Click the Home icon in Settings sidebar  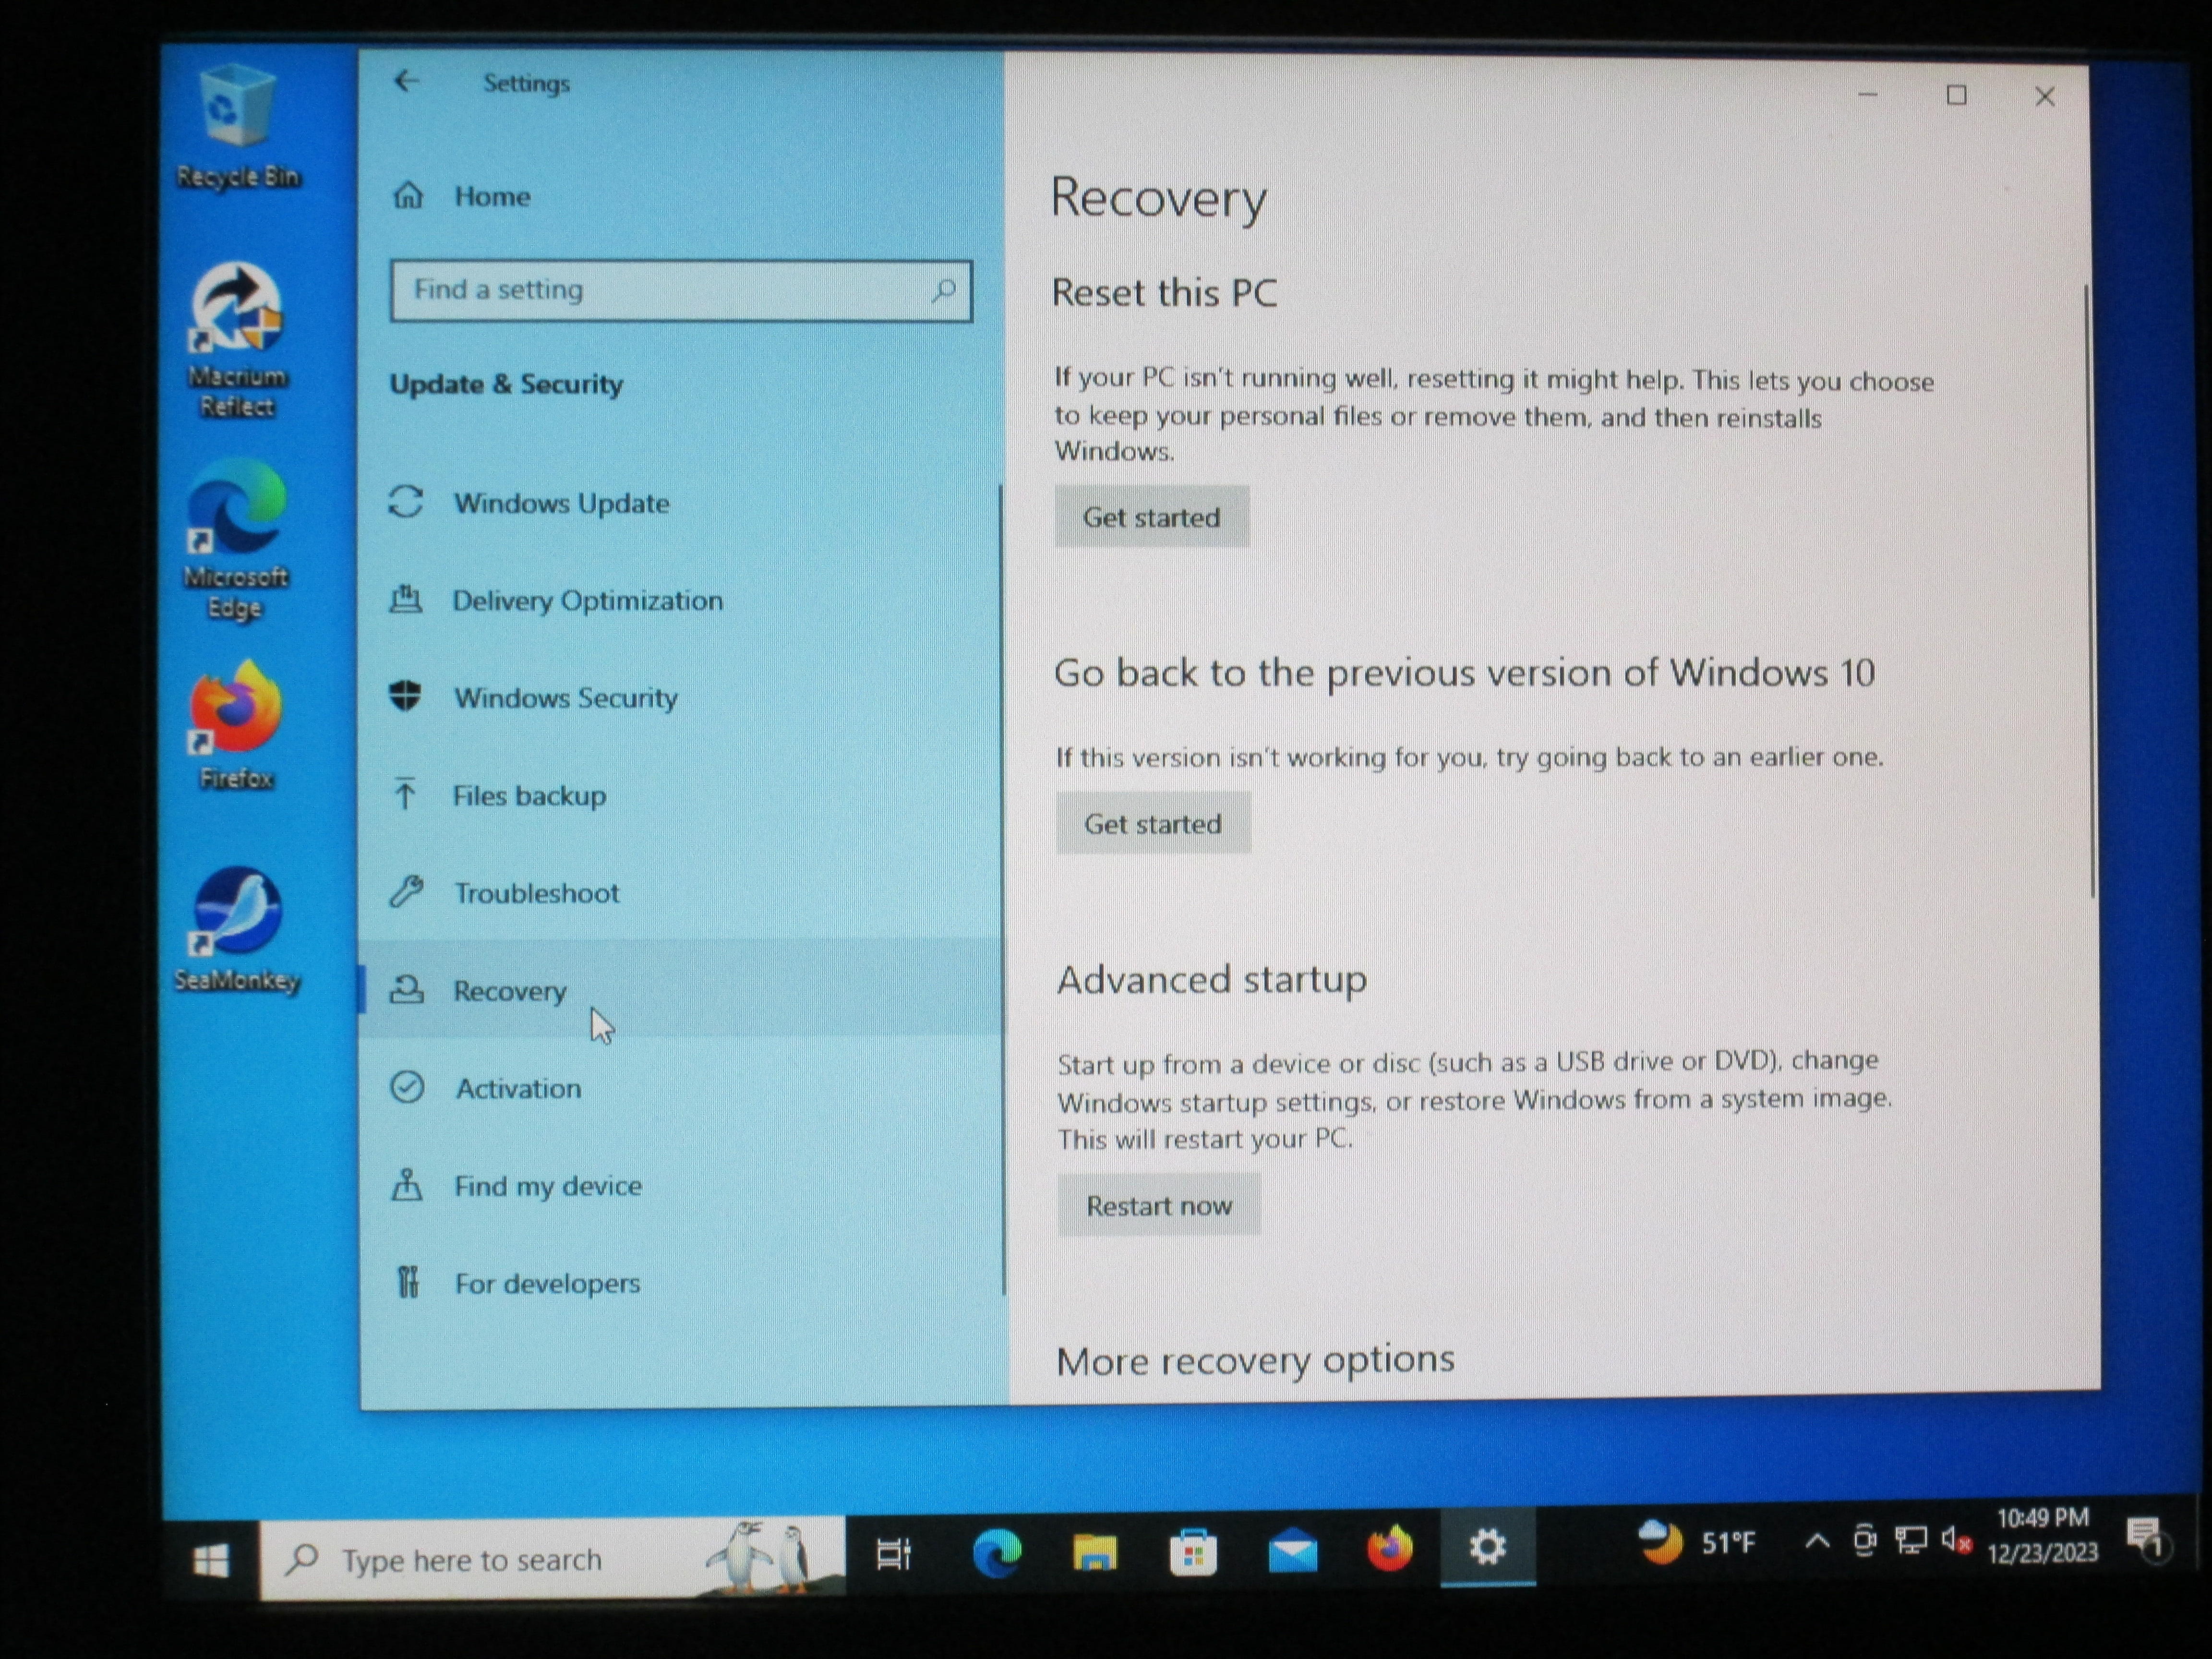pyautogui.click(x=408, y=195)
